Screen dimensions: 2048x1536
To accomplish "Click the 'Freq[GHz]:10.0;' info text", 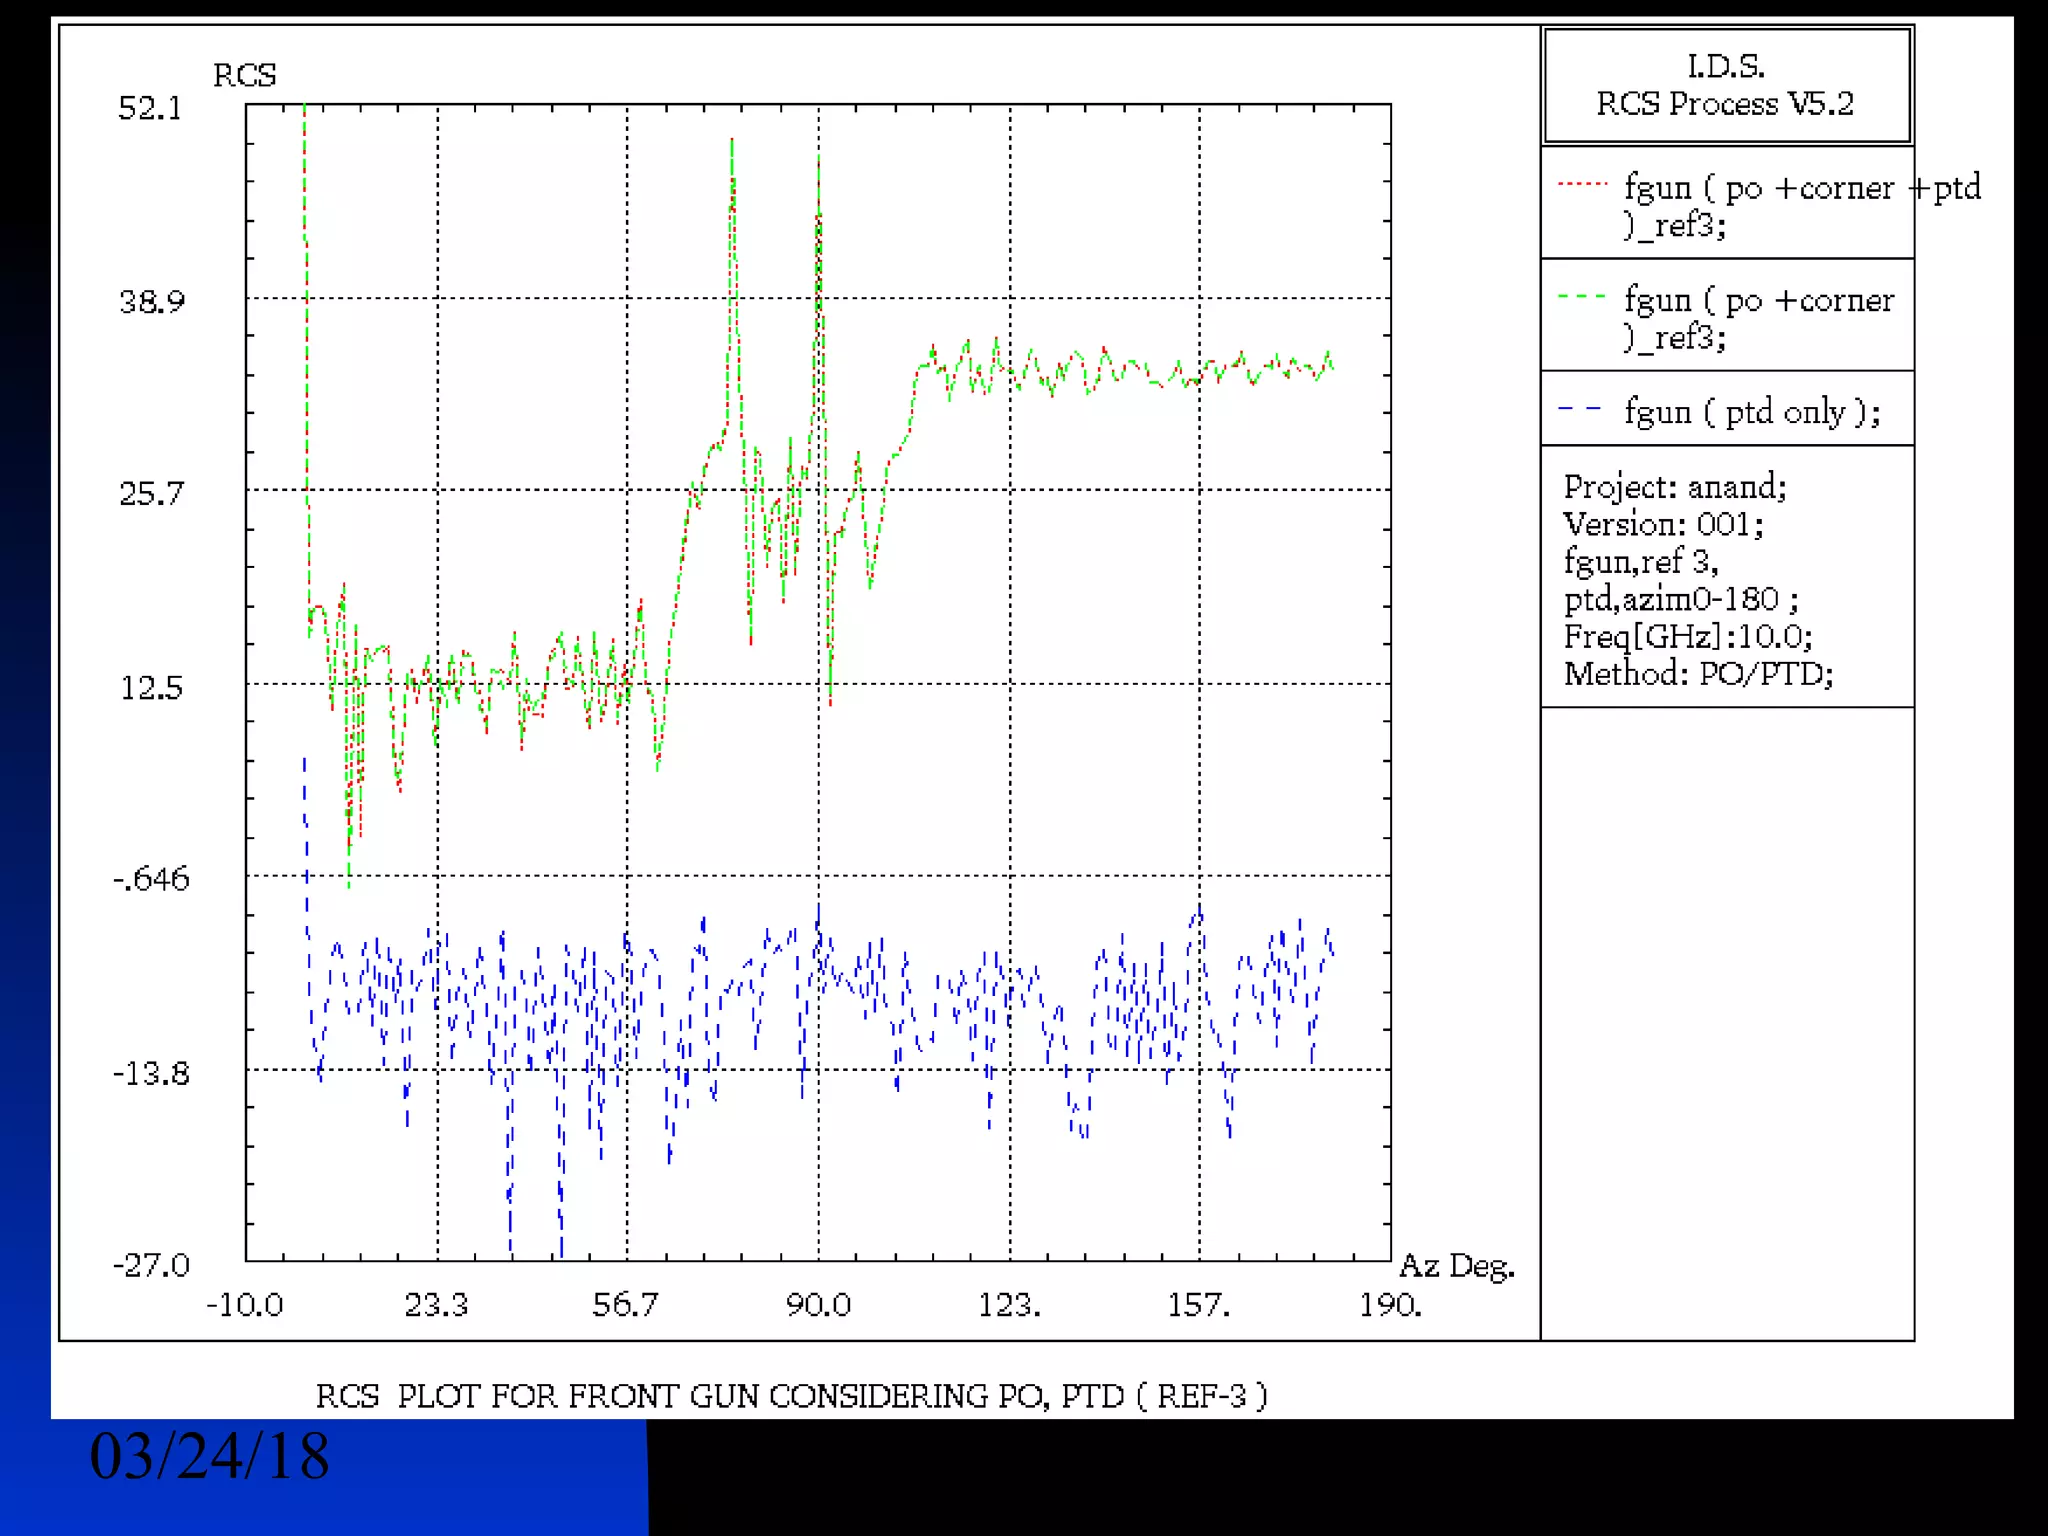I will pos(1688,636).
